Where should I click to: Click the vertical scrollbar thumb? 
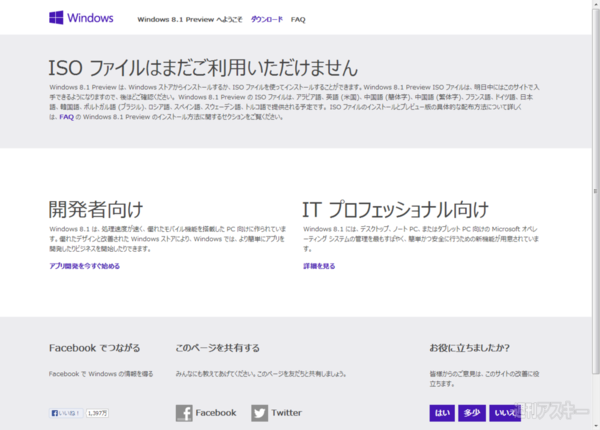tap(595, 191)
